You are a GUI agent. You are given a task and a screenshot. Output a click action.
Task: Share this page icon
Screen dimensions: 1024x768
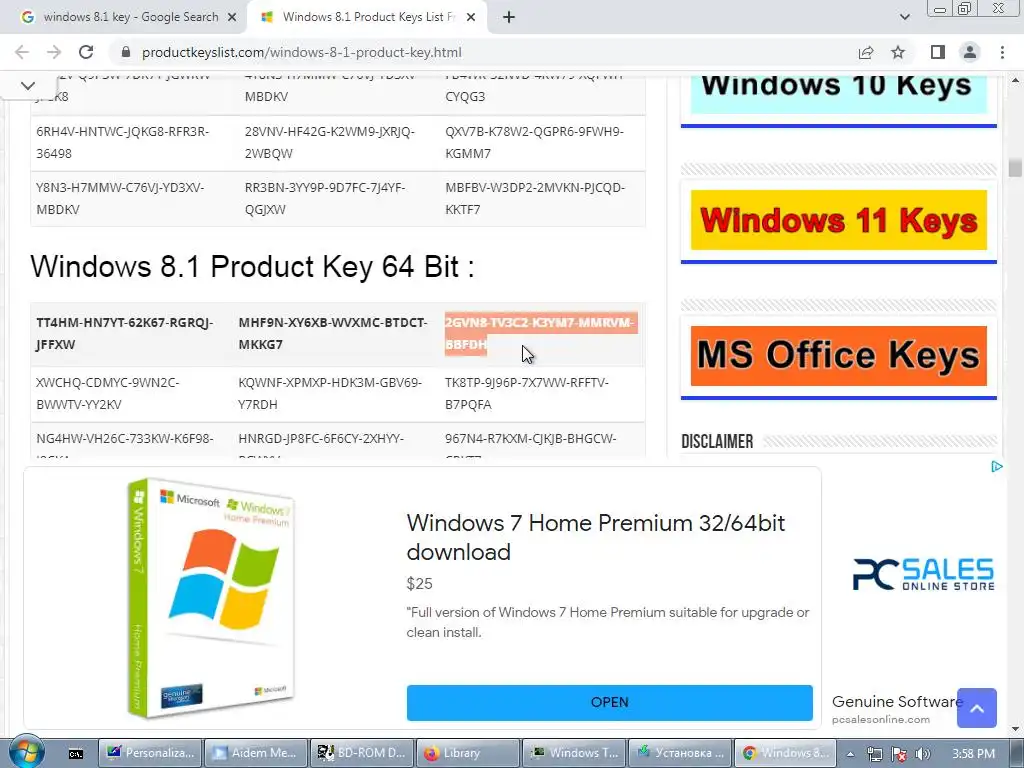click(866, 52)
